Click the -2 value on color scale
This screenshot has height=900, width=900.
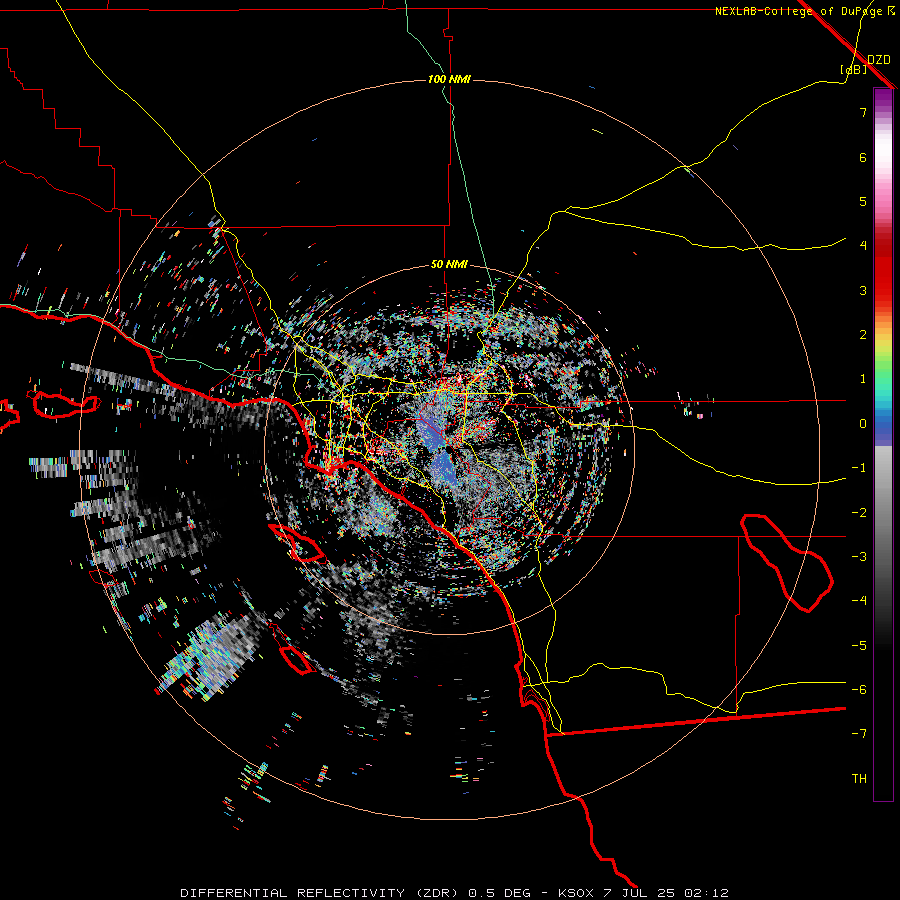(859, 513)
